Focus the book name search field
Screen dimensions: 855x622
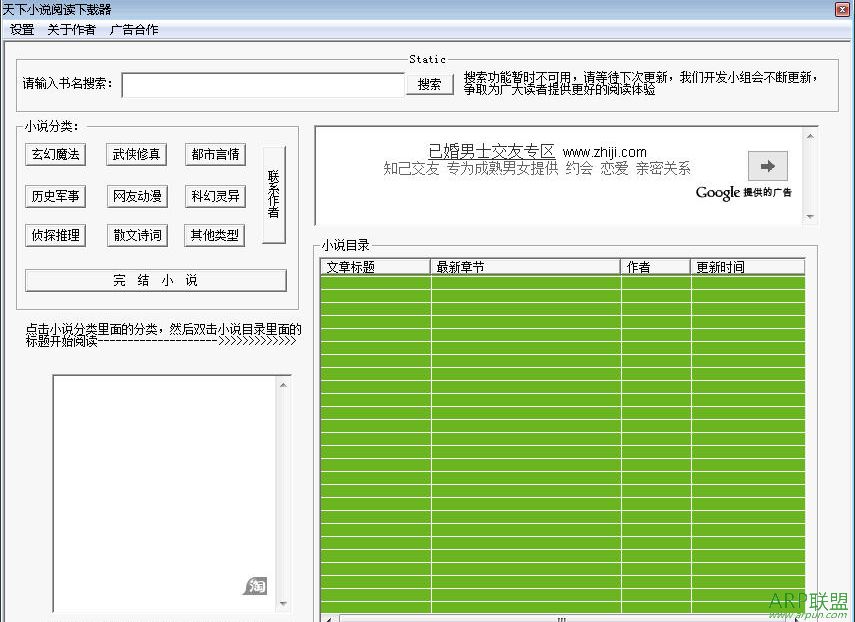pyautogui.click(x=262, y=86)
